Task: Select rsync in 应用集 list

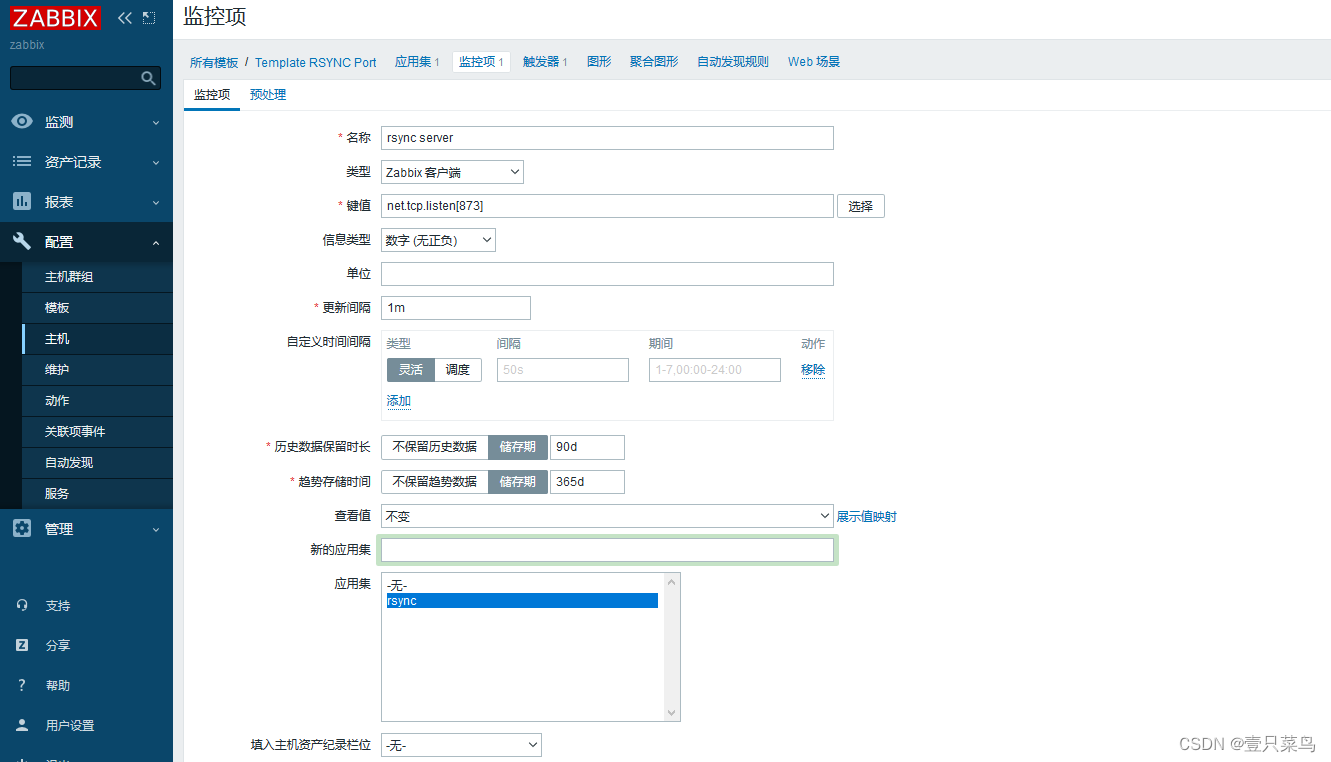Action: (522, 601)
